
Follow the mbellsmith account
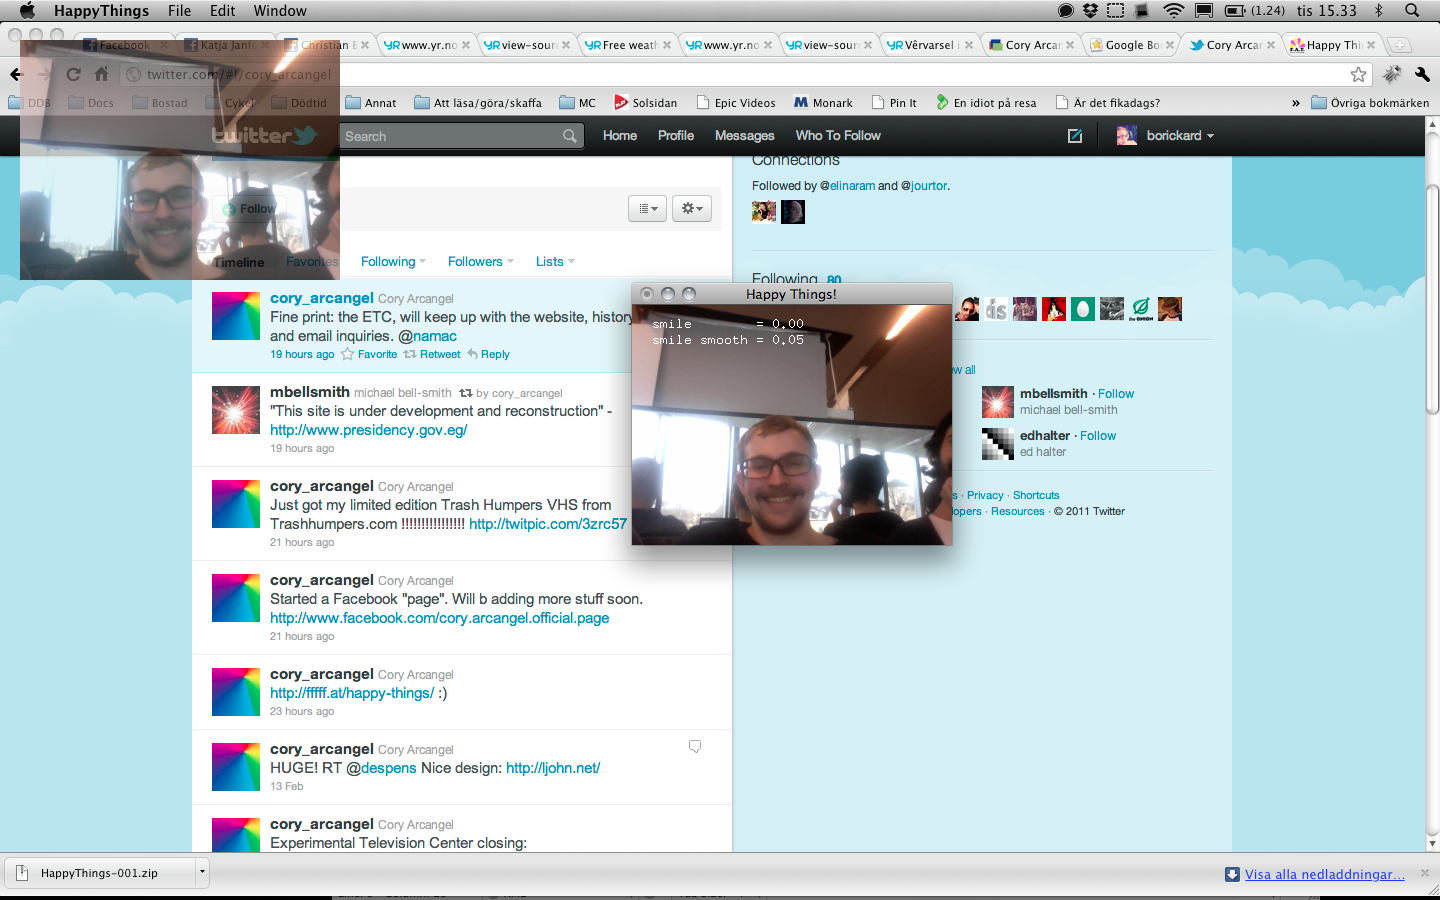tap(1115, 394)
